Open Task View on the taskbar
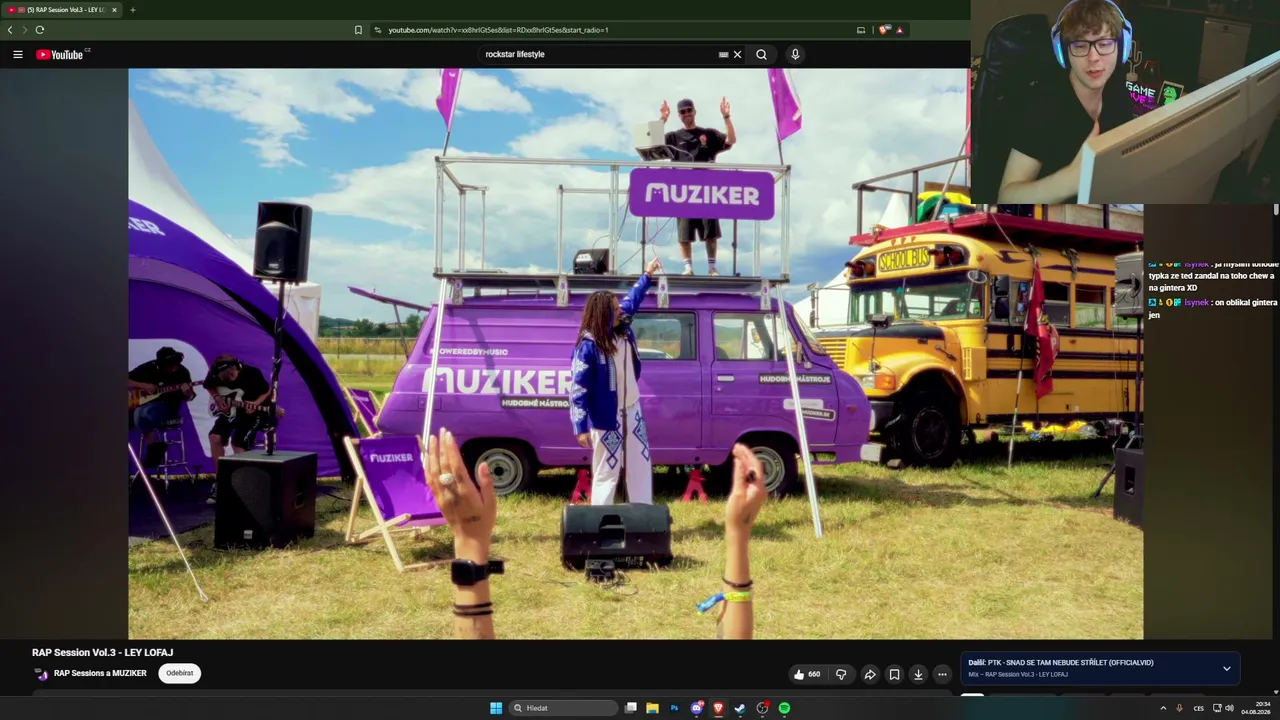Screen dimensions: 1280x720 631,708
